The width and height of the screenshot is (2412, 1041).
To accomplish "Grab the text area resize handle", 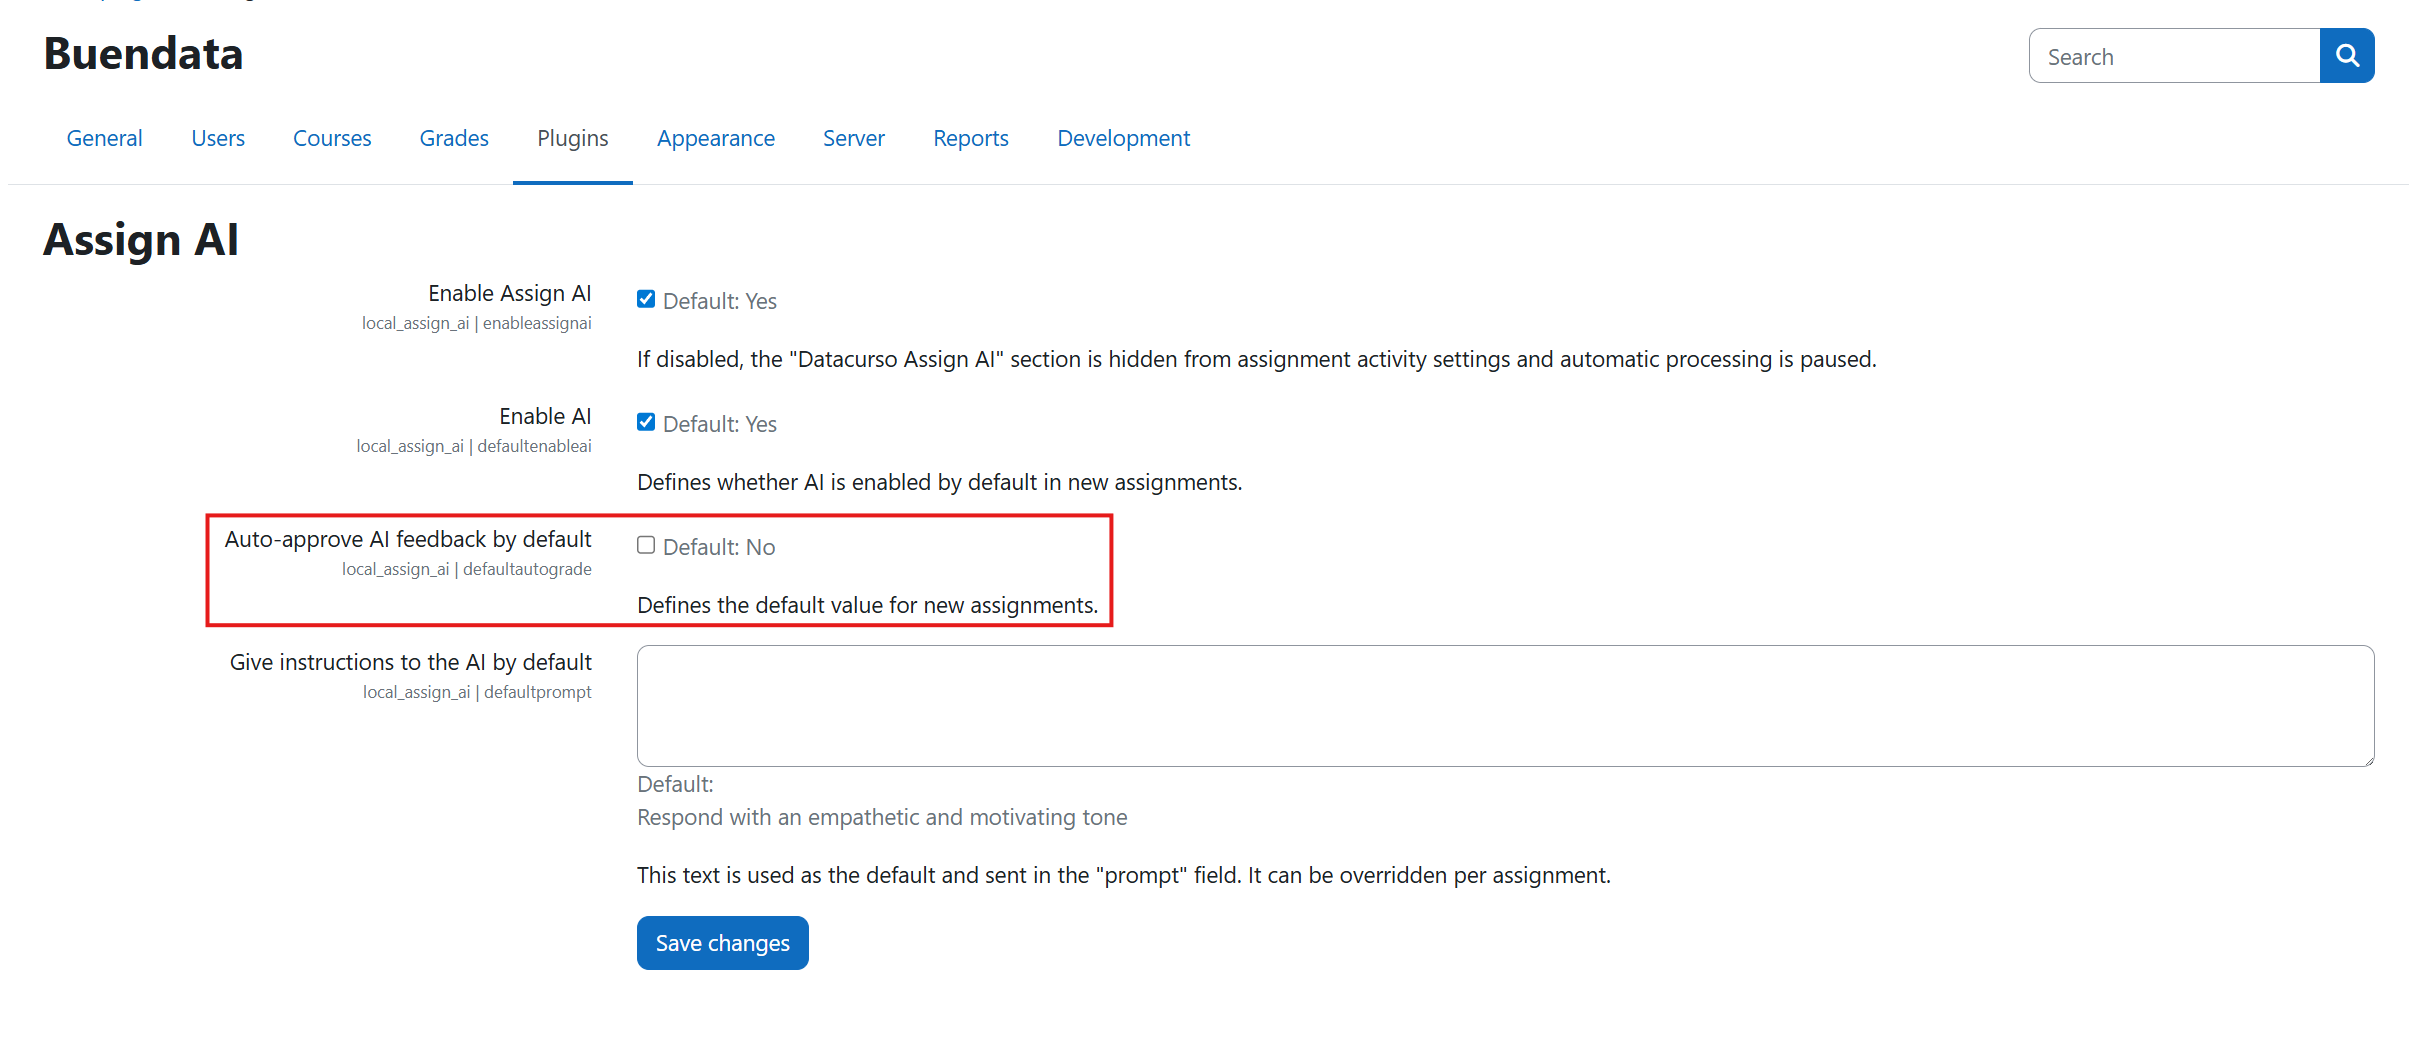I will pyautogui.click(x=2367, y=759).
